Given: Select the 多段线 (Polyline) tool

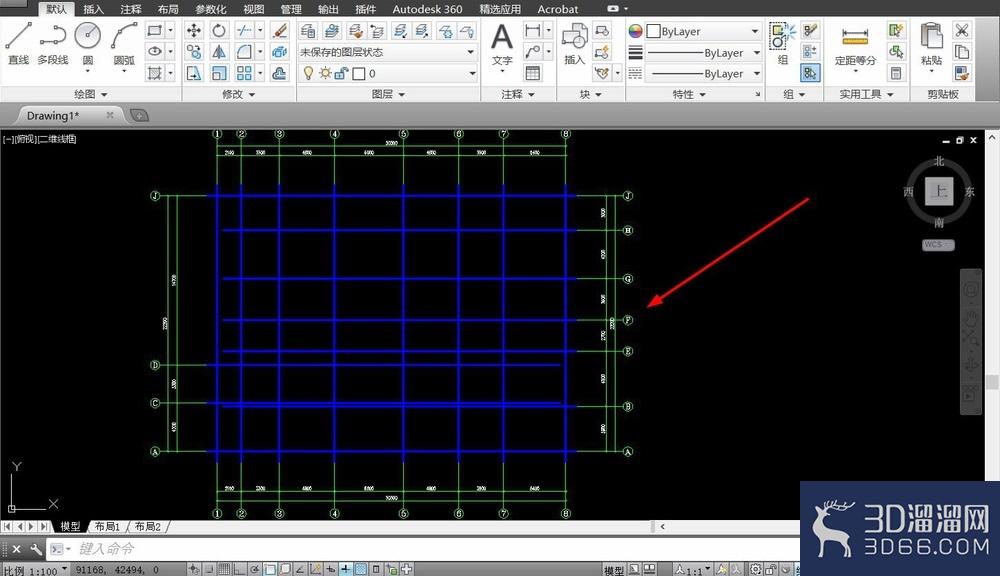Looking at the screenshot, I should pos(53,43).
